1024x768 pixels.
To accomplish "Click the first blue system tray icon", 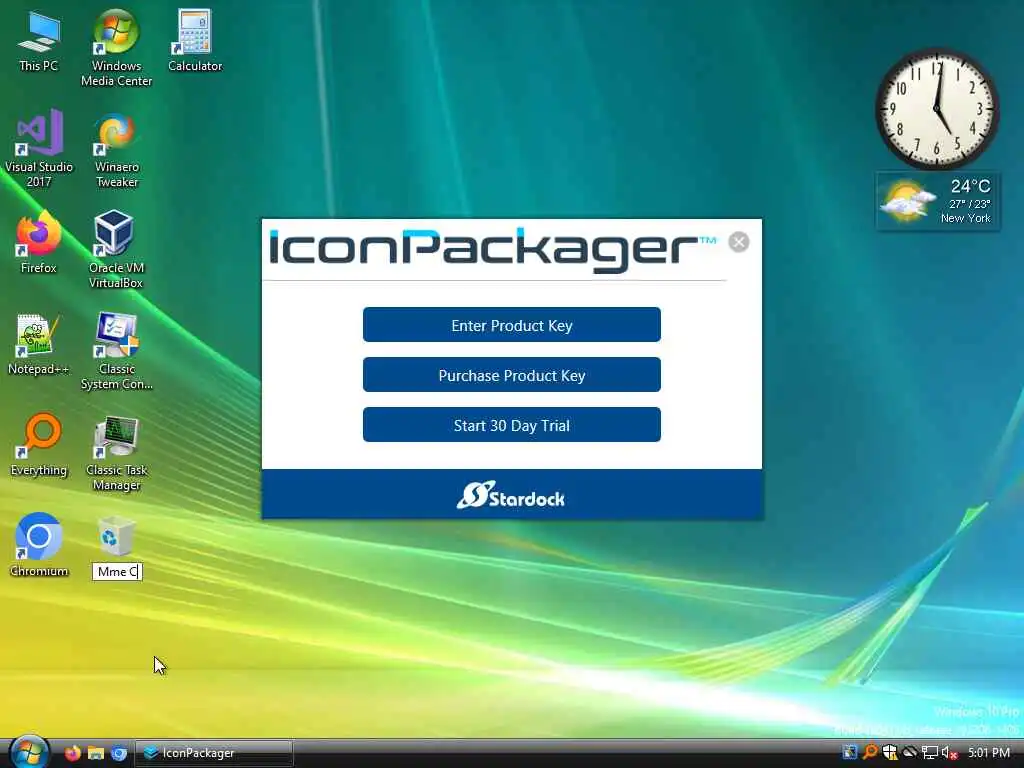I will click(850, 752).
